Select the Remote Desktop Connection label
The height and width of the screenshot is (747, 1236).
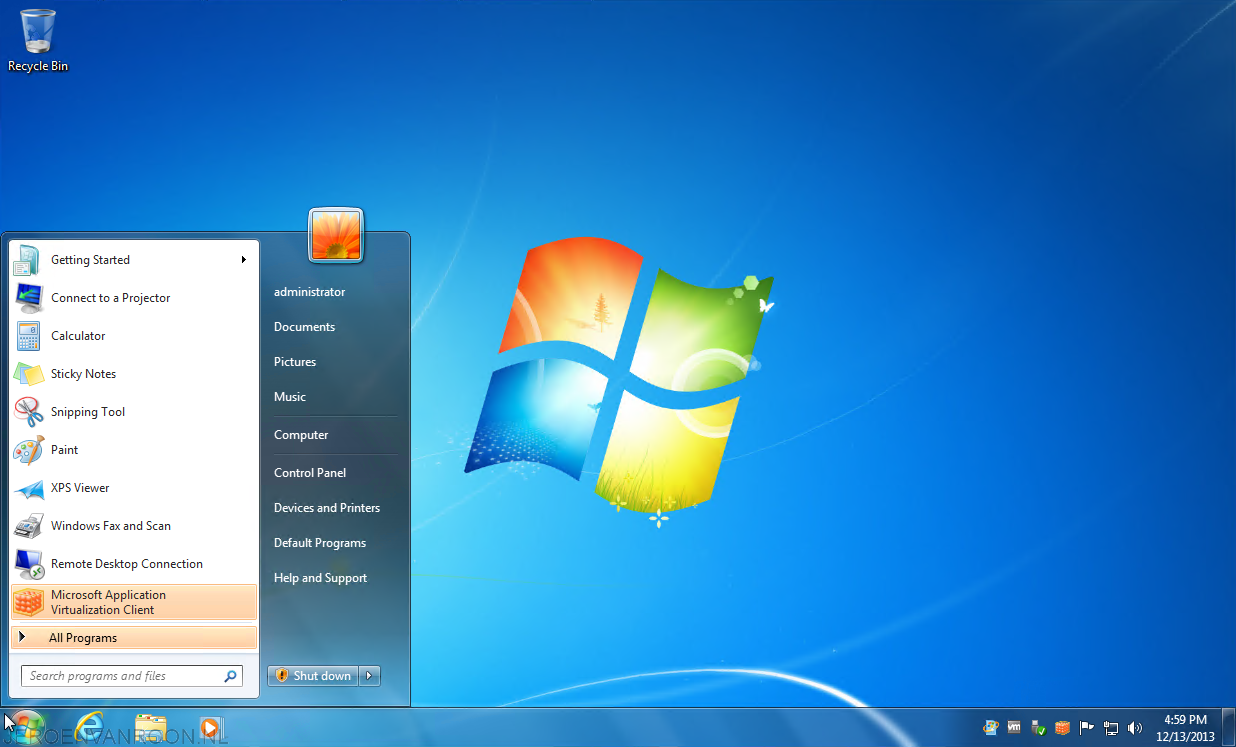(127, 564)
